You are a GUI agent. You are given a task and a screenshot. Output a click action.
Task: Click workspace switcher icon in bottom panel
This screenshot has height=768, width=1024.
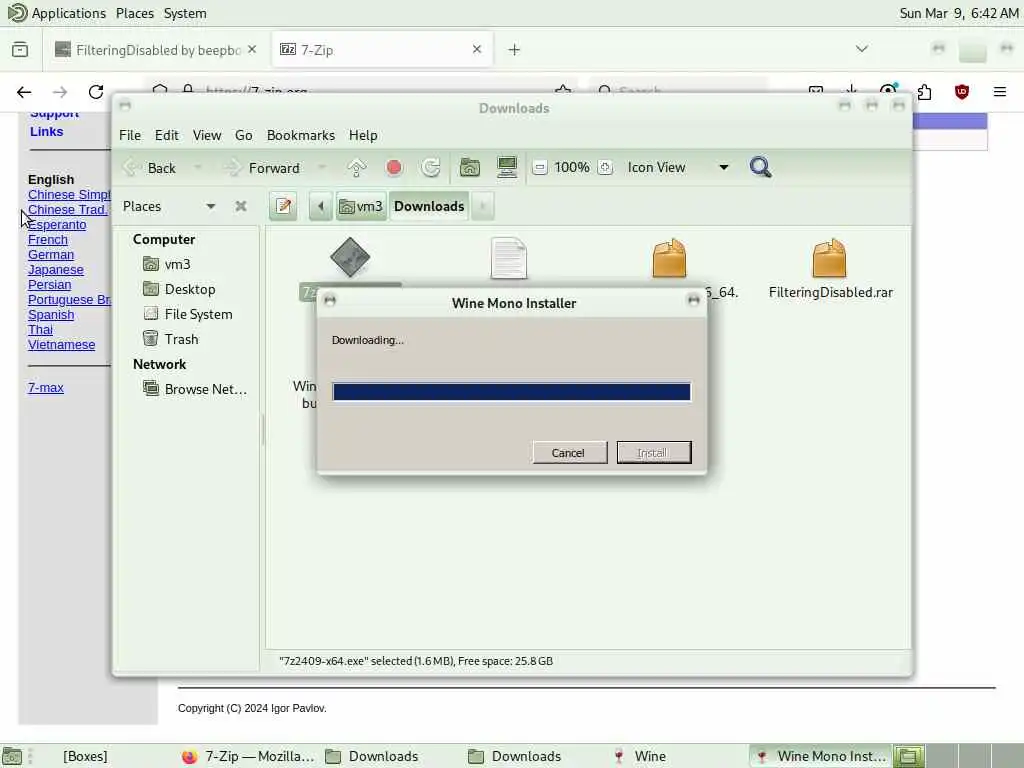[908, 756]
